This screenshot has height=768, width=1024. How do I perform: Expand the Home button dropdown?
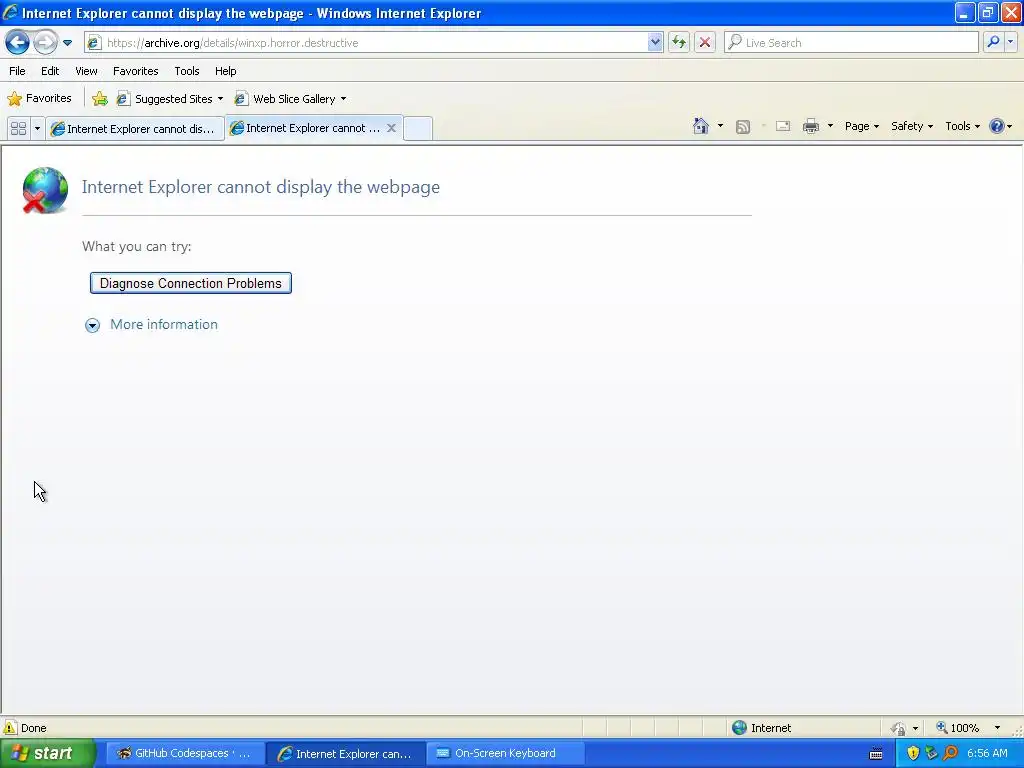click(x=720, y=126)
